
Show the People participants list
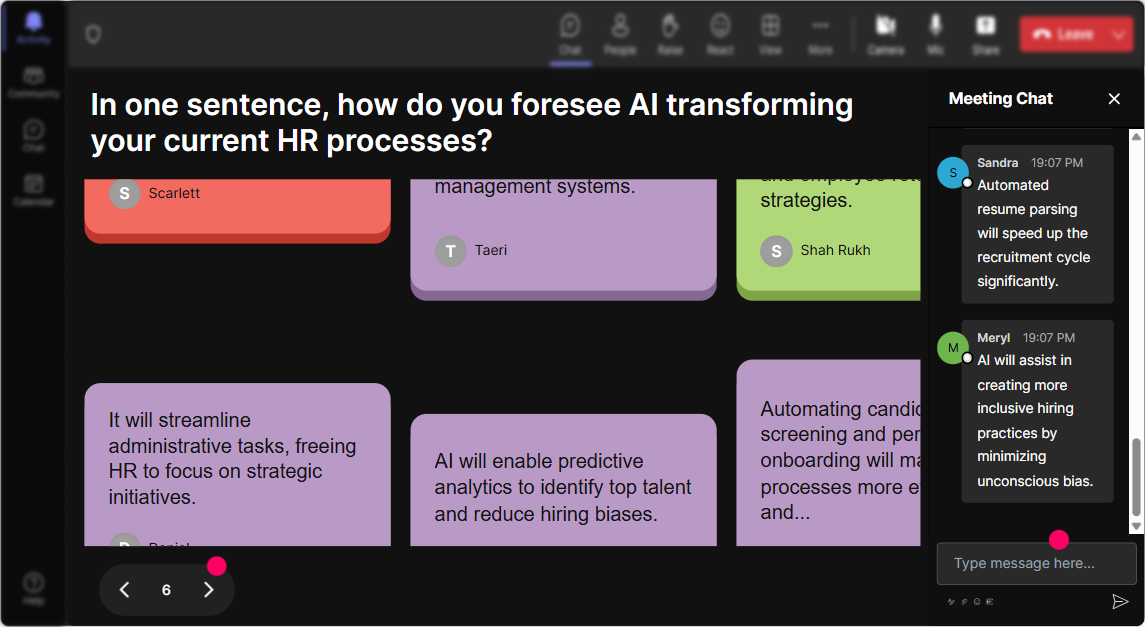tap(620, 34)
